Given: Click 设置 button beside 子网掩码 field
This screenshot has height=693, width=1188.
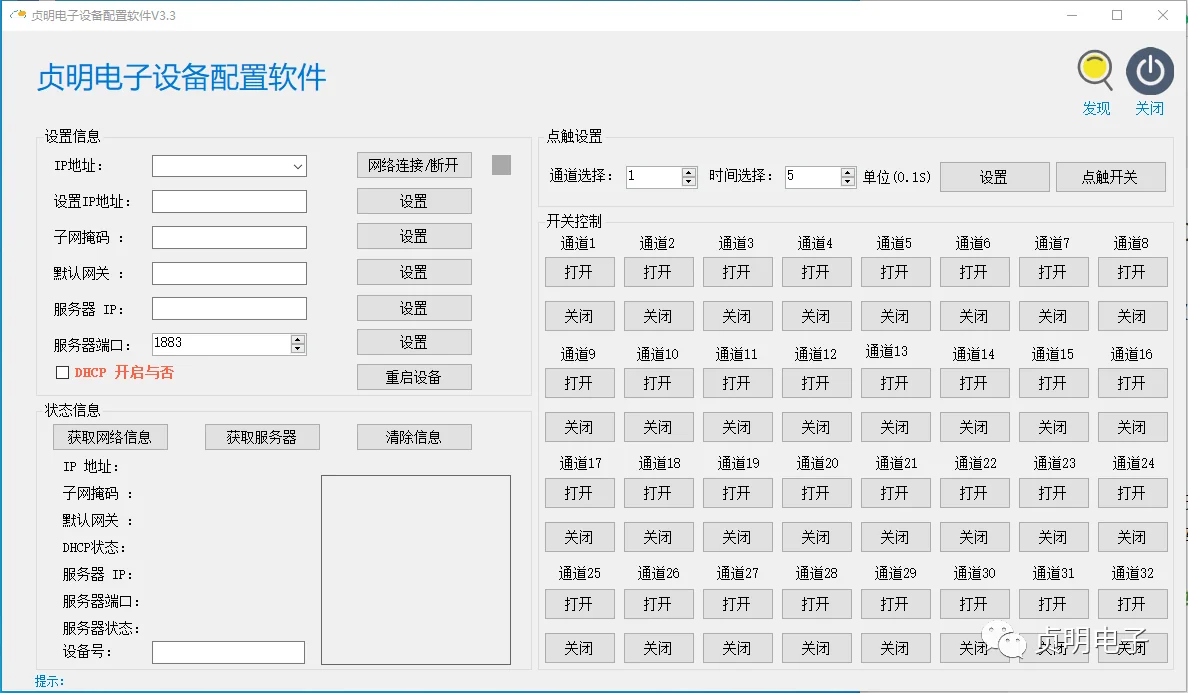Looking at the screenshot, I should [x=414, y=236].
